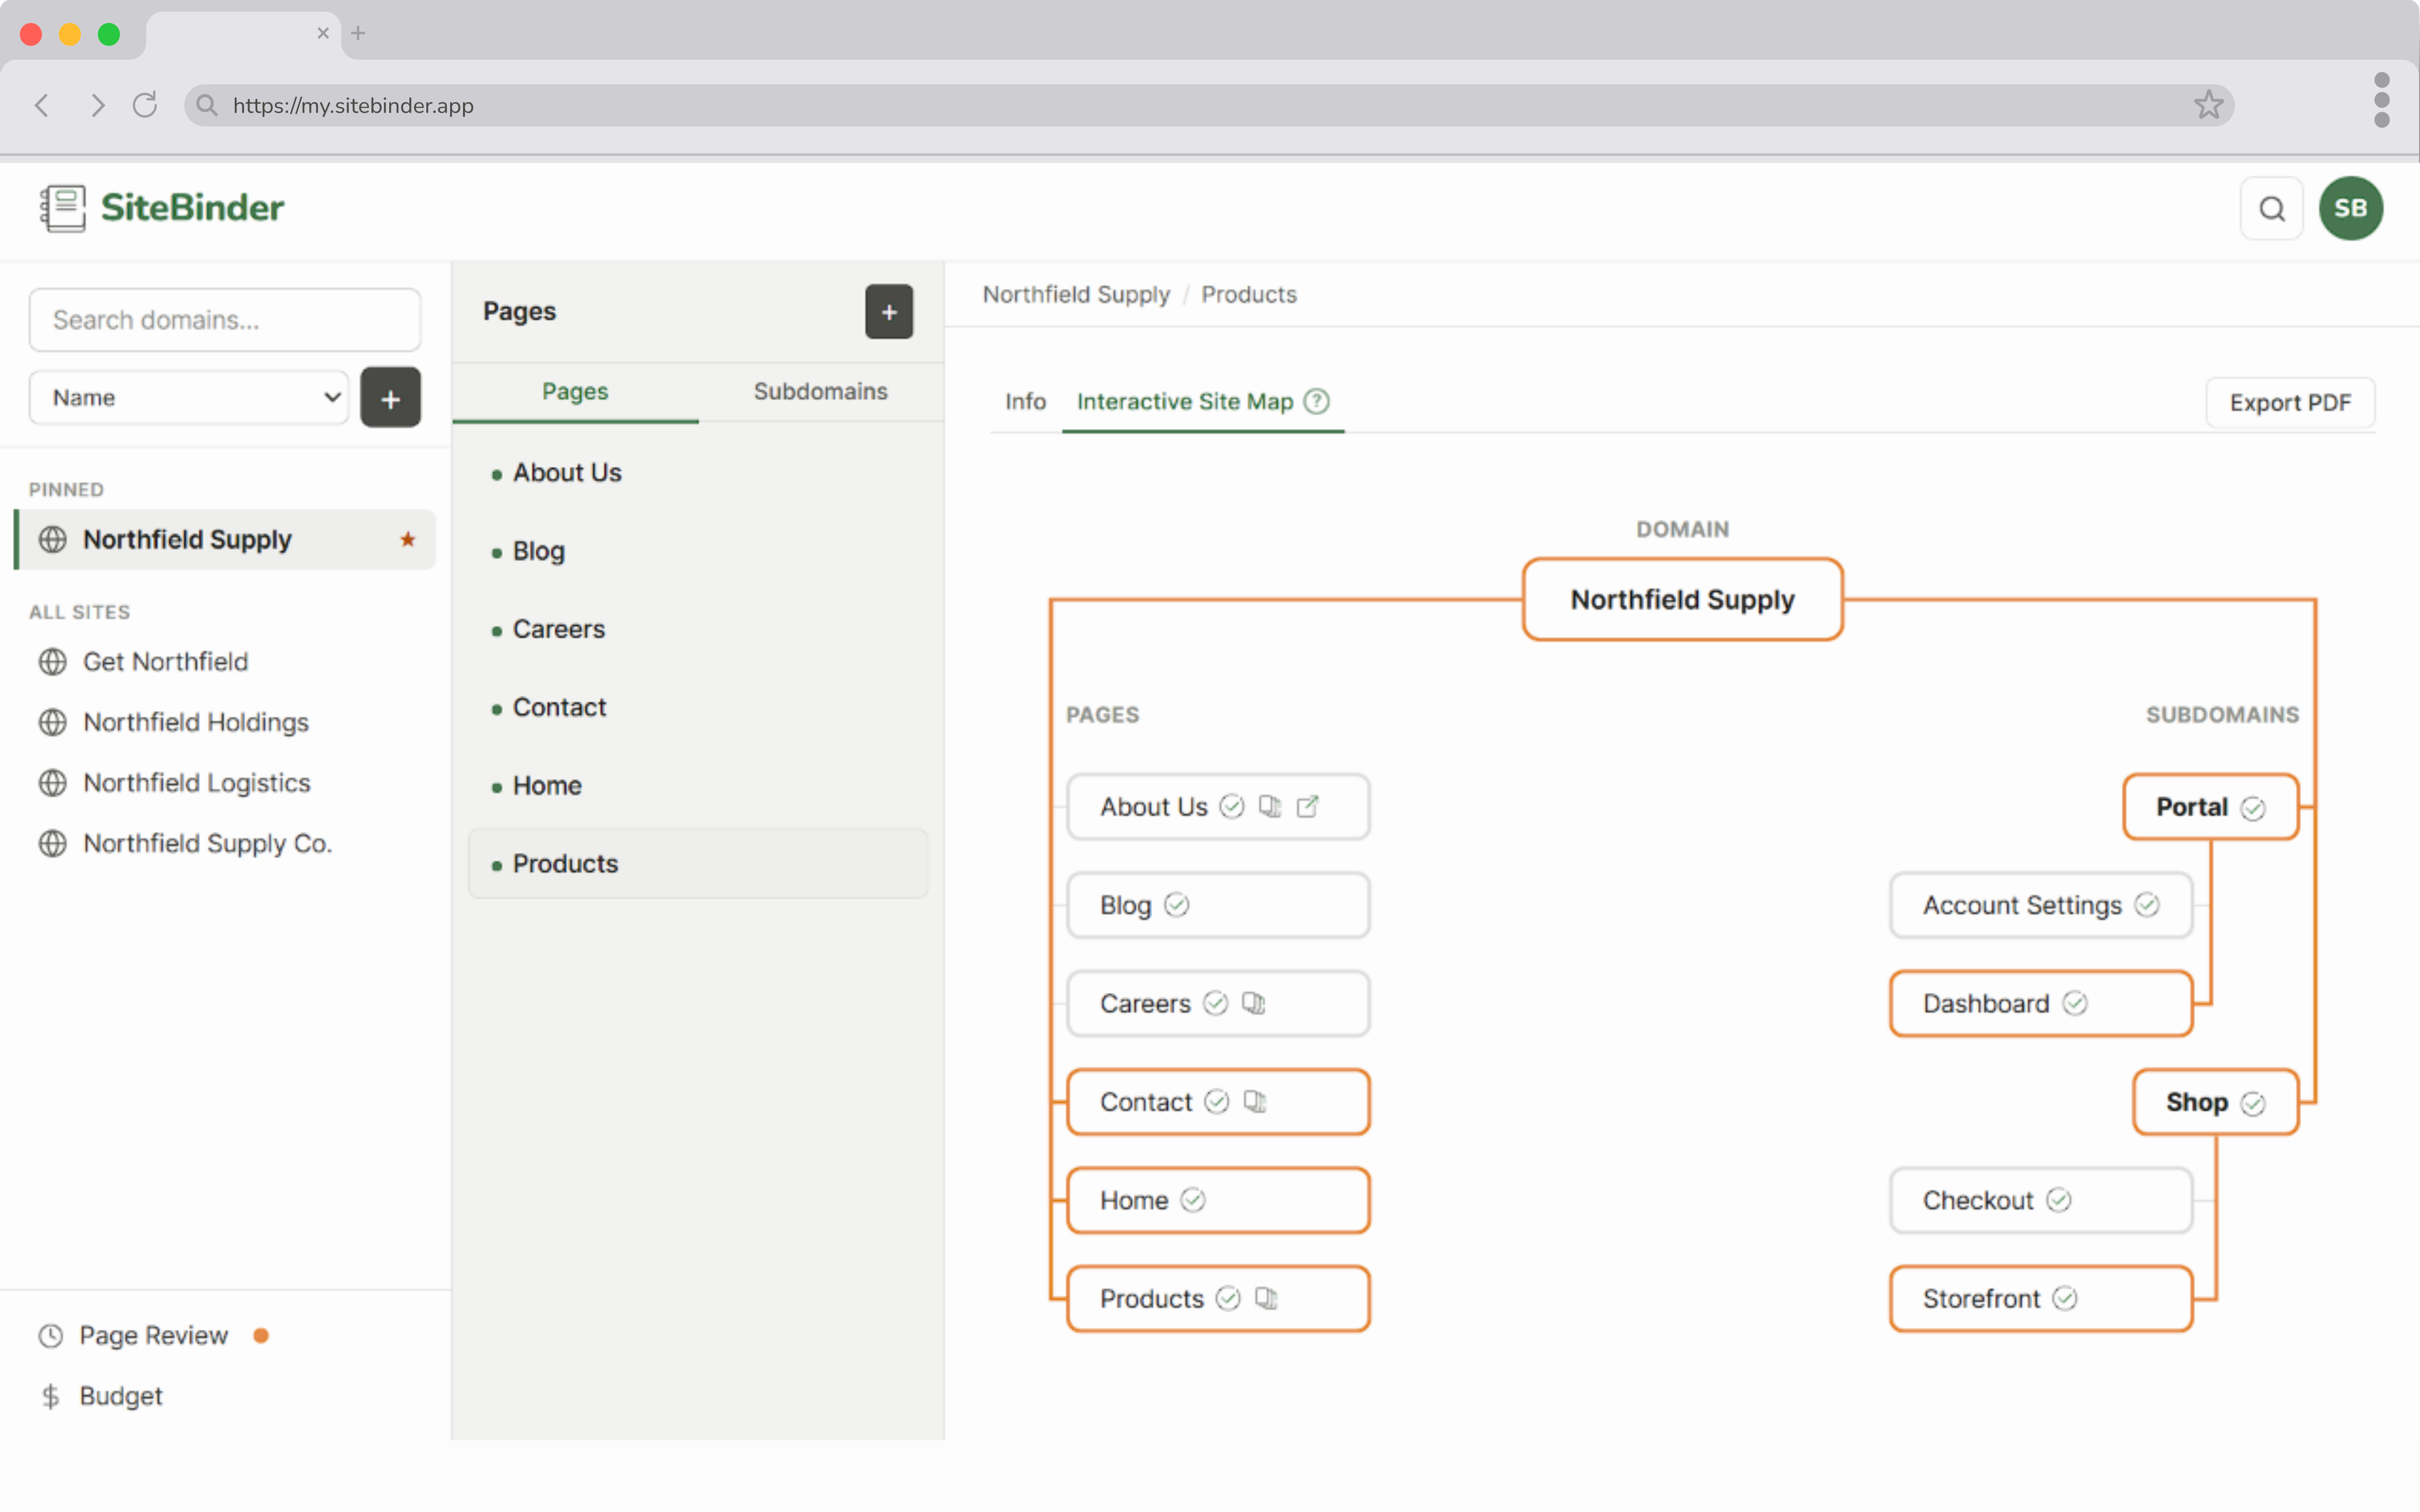
Task: Unpin Northfield Supply via star icon
Action: click(x=408, y=540)
